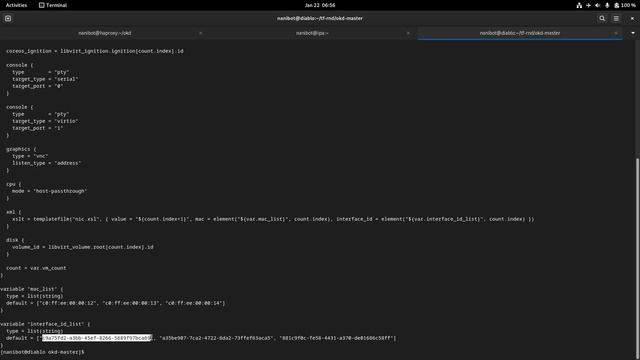Expand the tab list dropdown arrow
The image size is (640, 360).
[633, 33]
